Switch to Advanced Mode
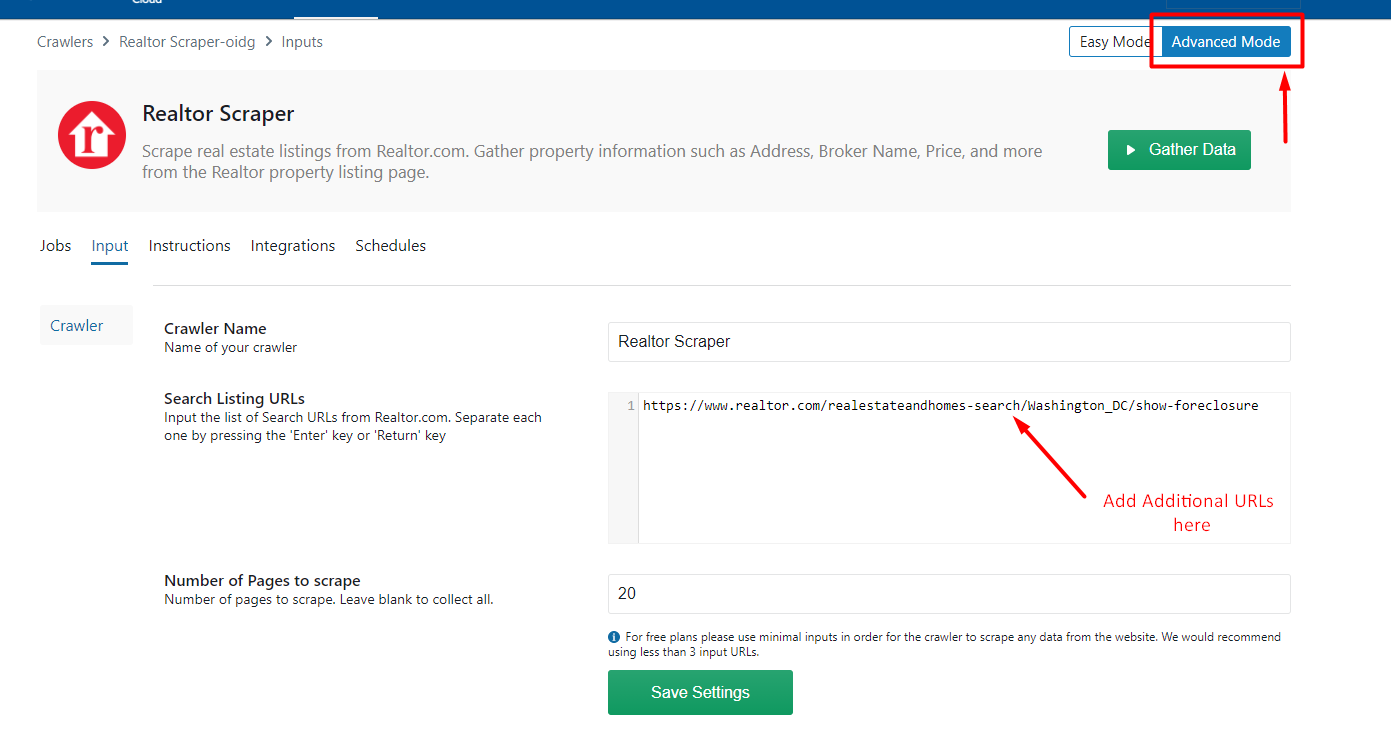Screen dimensions: 1391x740 [1226, 42]
